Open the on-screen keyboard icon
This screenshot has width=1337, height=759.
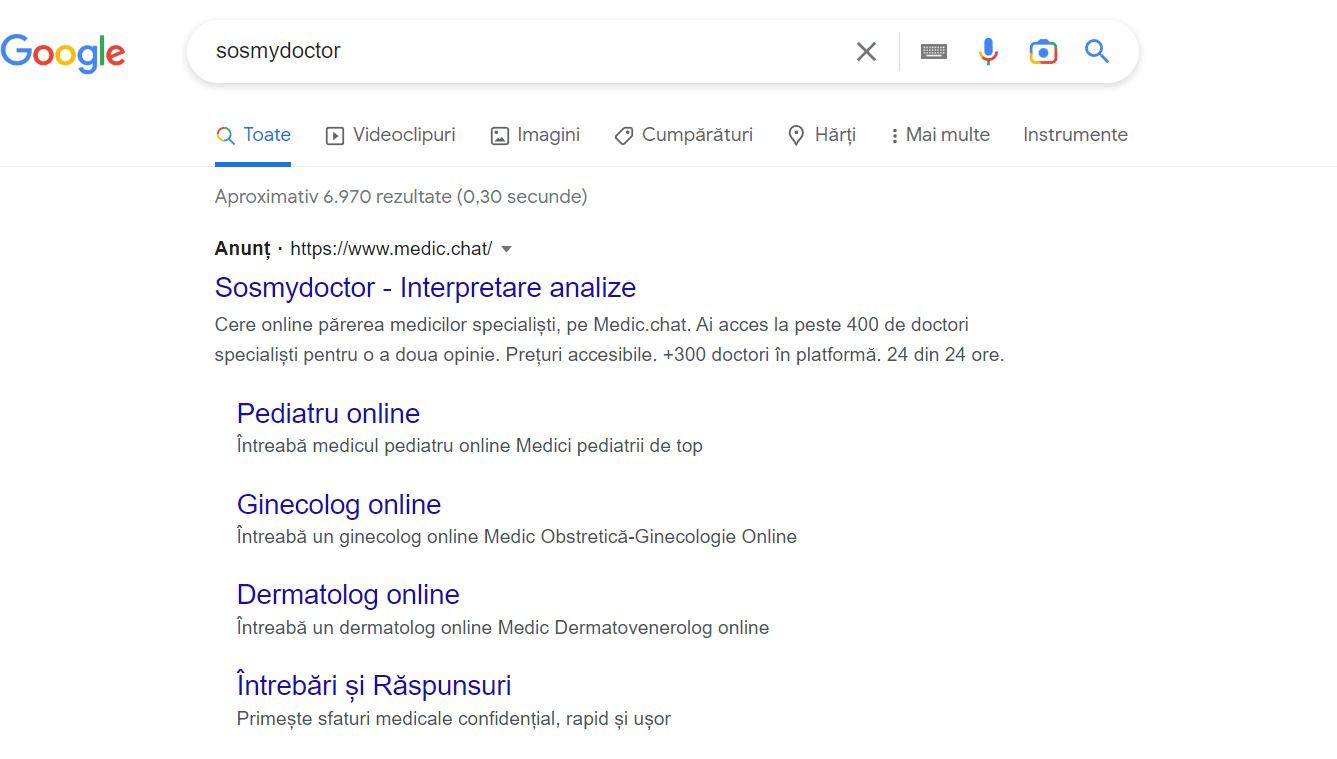click(934, 51)
